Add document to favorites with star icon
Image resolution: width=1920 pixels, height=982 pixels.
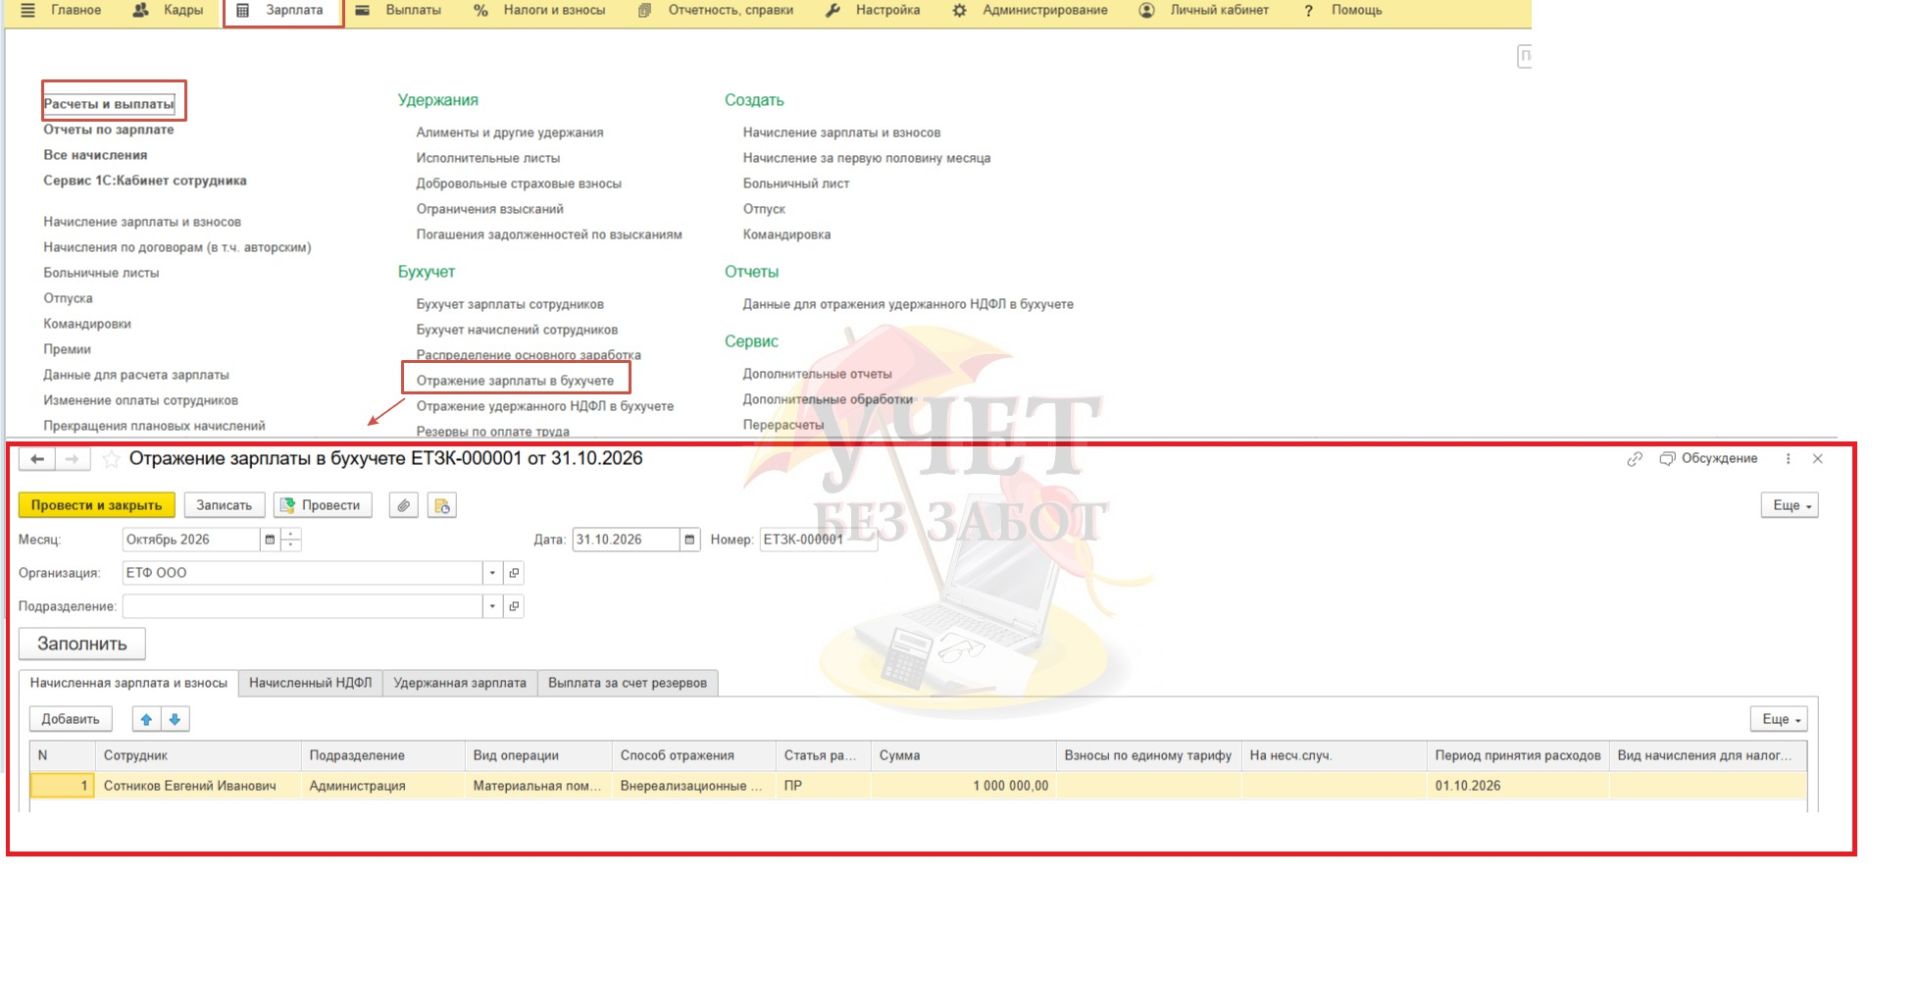[111, 459]
